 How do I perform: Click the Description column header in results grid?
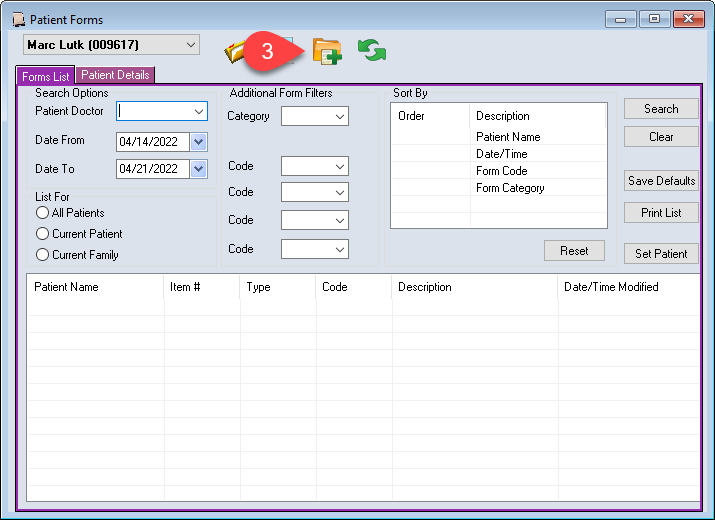tap(474, 287)
